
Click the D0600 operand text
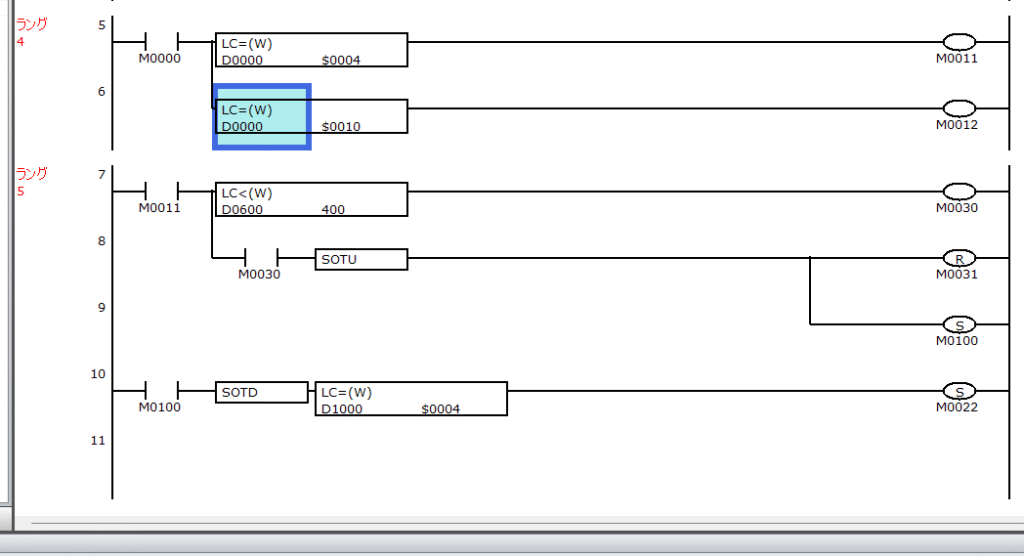click(242, 210)
